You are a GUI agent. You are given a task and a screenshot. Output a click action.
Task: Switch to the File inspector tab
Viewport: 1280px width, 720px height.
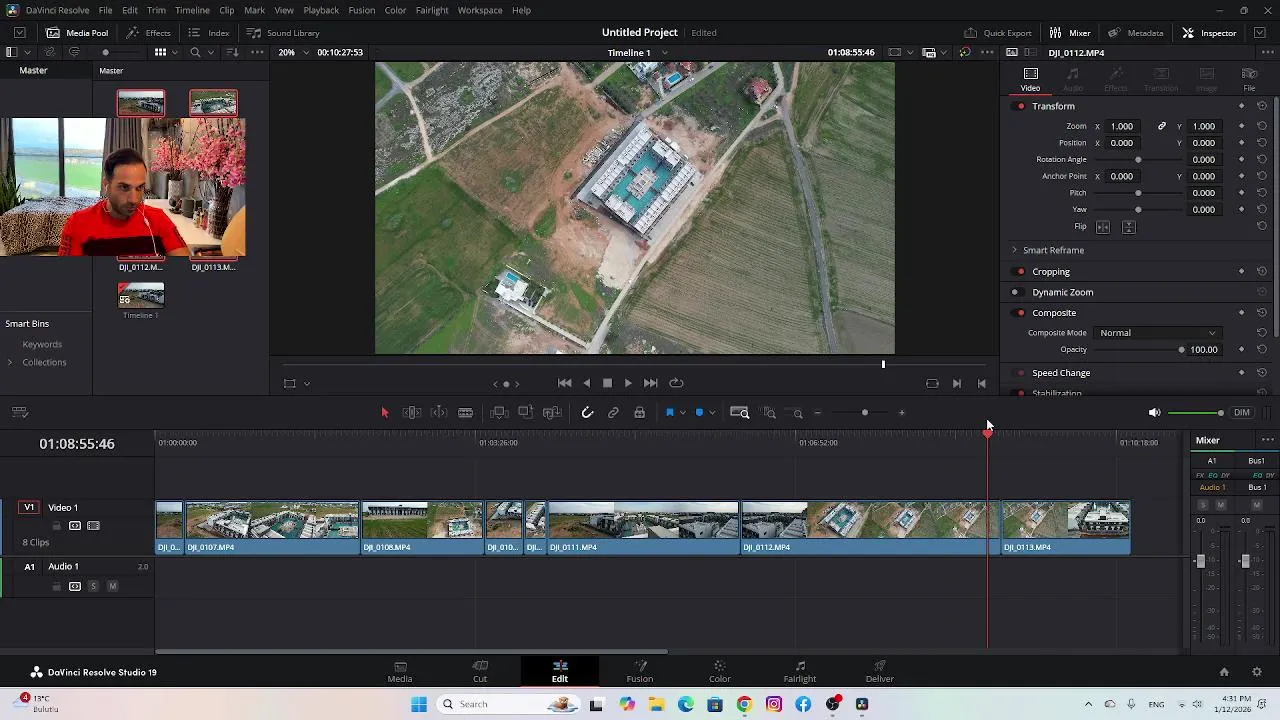(x=1249, y=79)
